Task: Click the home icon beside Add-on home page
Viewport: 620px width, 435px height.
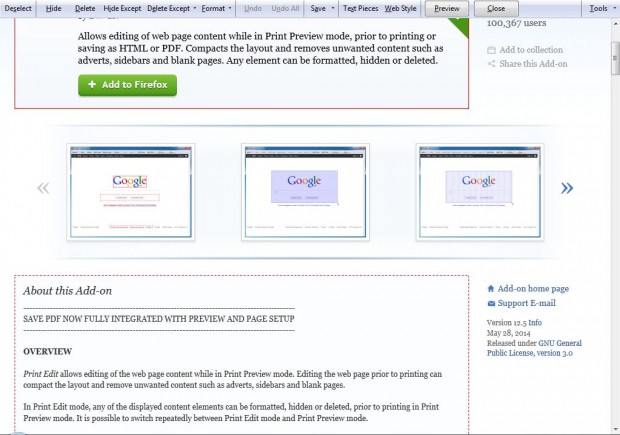Action: coord(491,289)
